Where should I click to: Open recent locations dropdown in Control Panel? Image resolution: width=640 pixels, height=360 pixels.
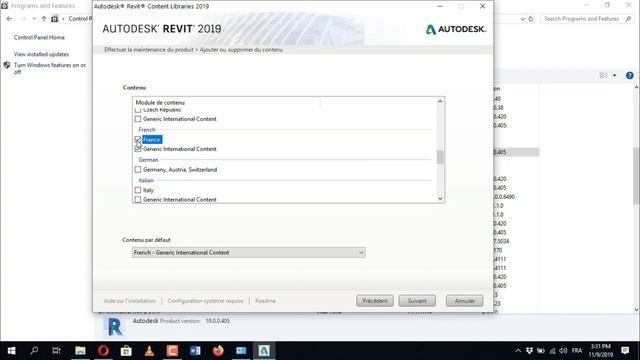click(34, 19)
